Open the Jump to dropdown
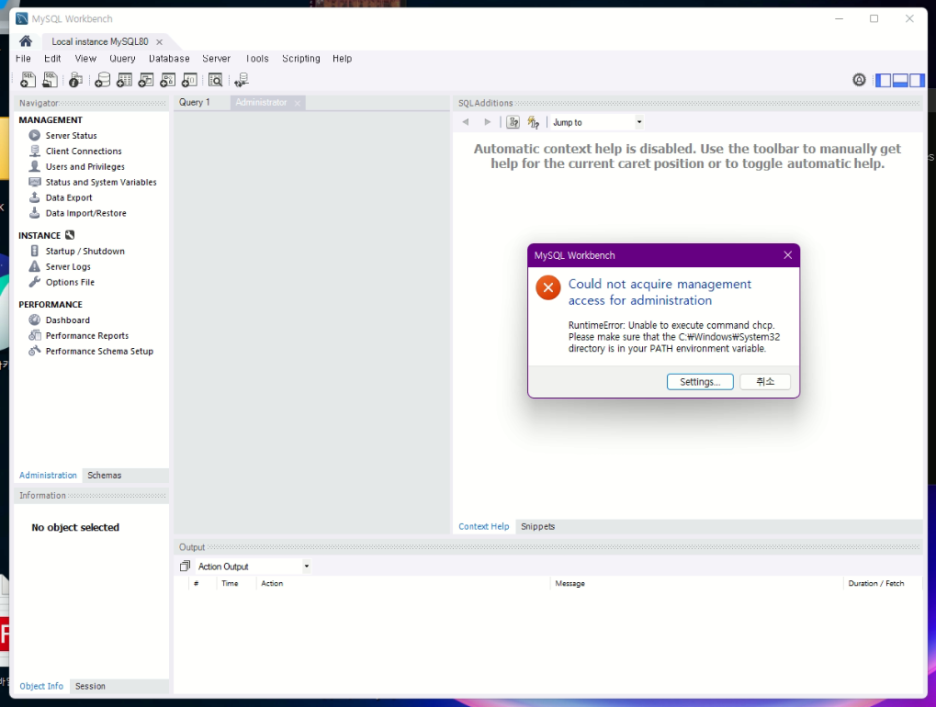The width and height of the screenshot is (936, 707). [x=597, y=122]
